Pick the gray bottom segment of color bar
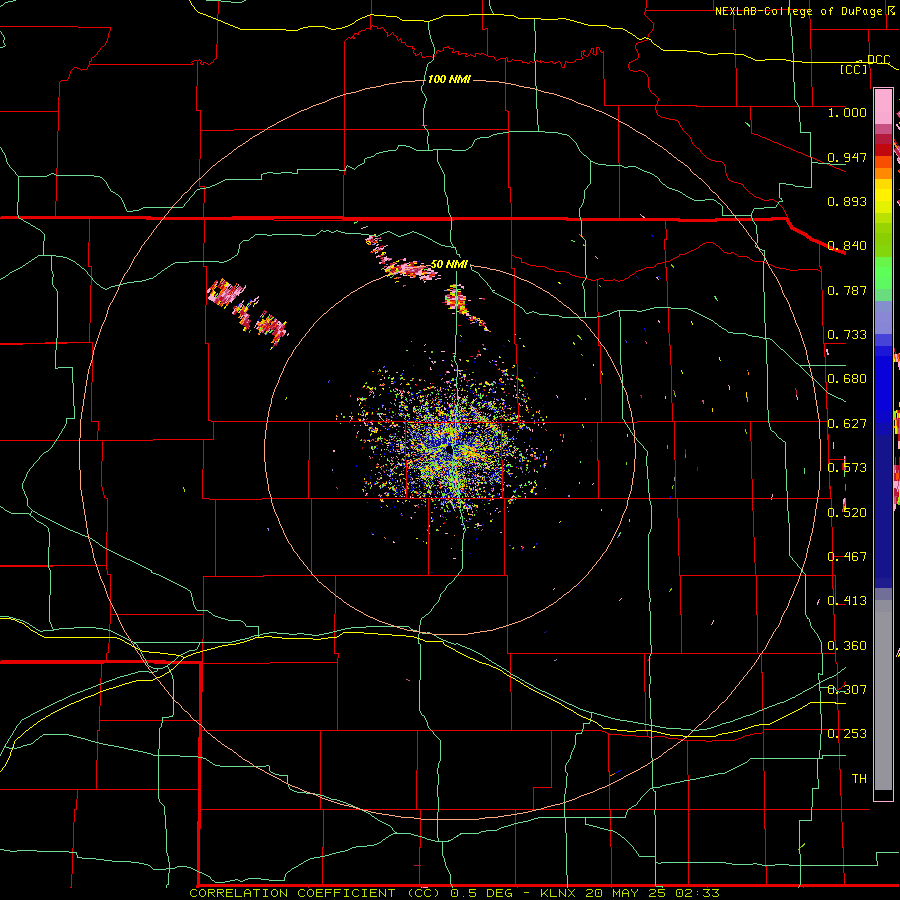The image size is (900, 900). (x=883, y=695)
